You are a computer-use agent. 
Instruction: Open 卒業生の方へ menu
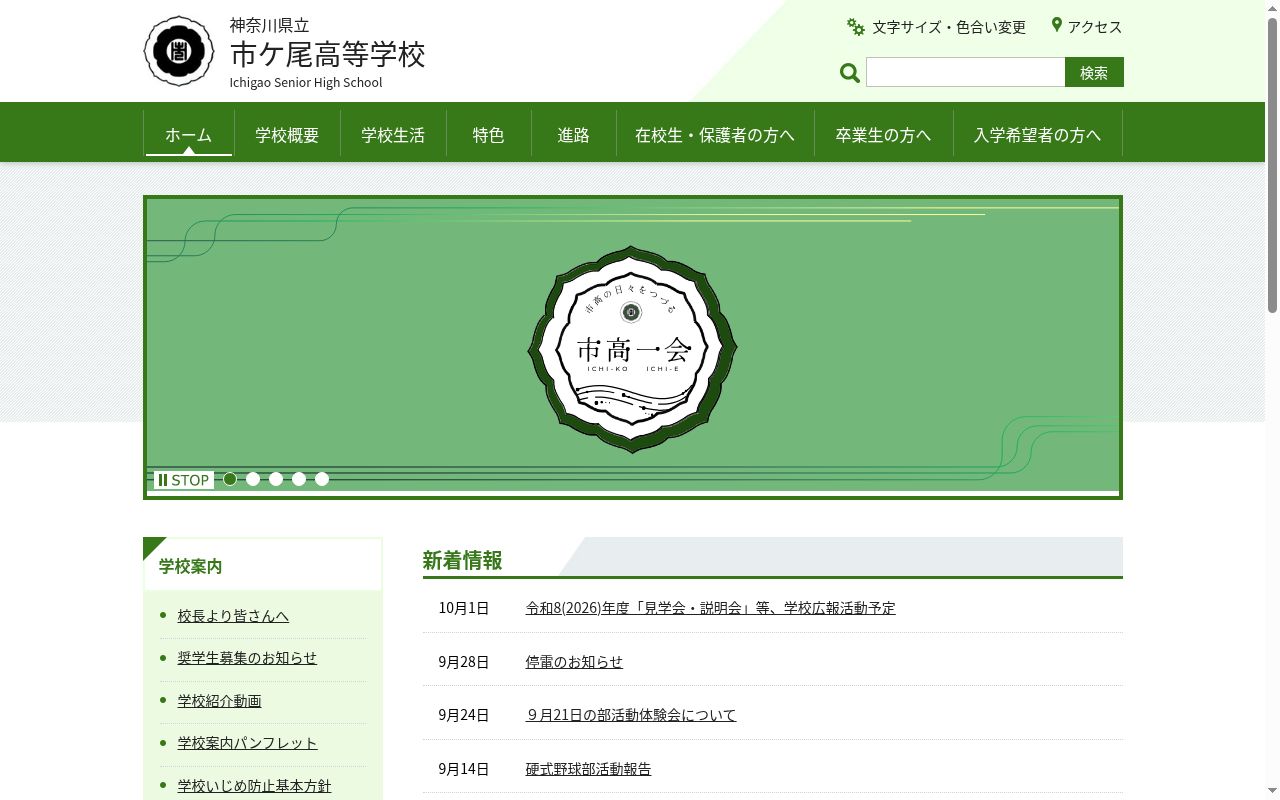pyautogui.click(x=883, y=134)
